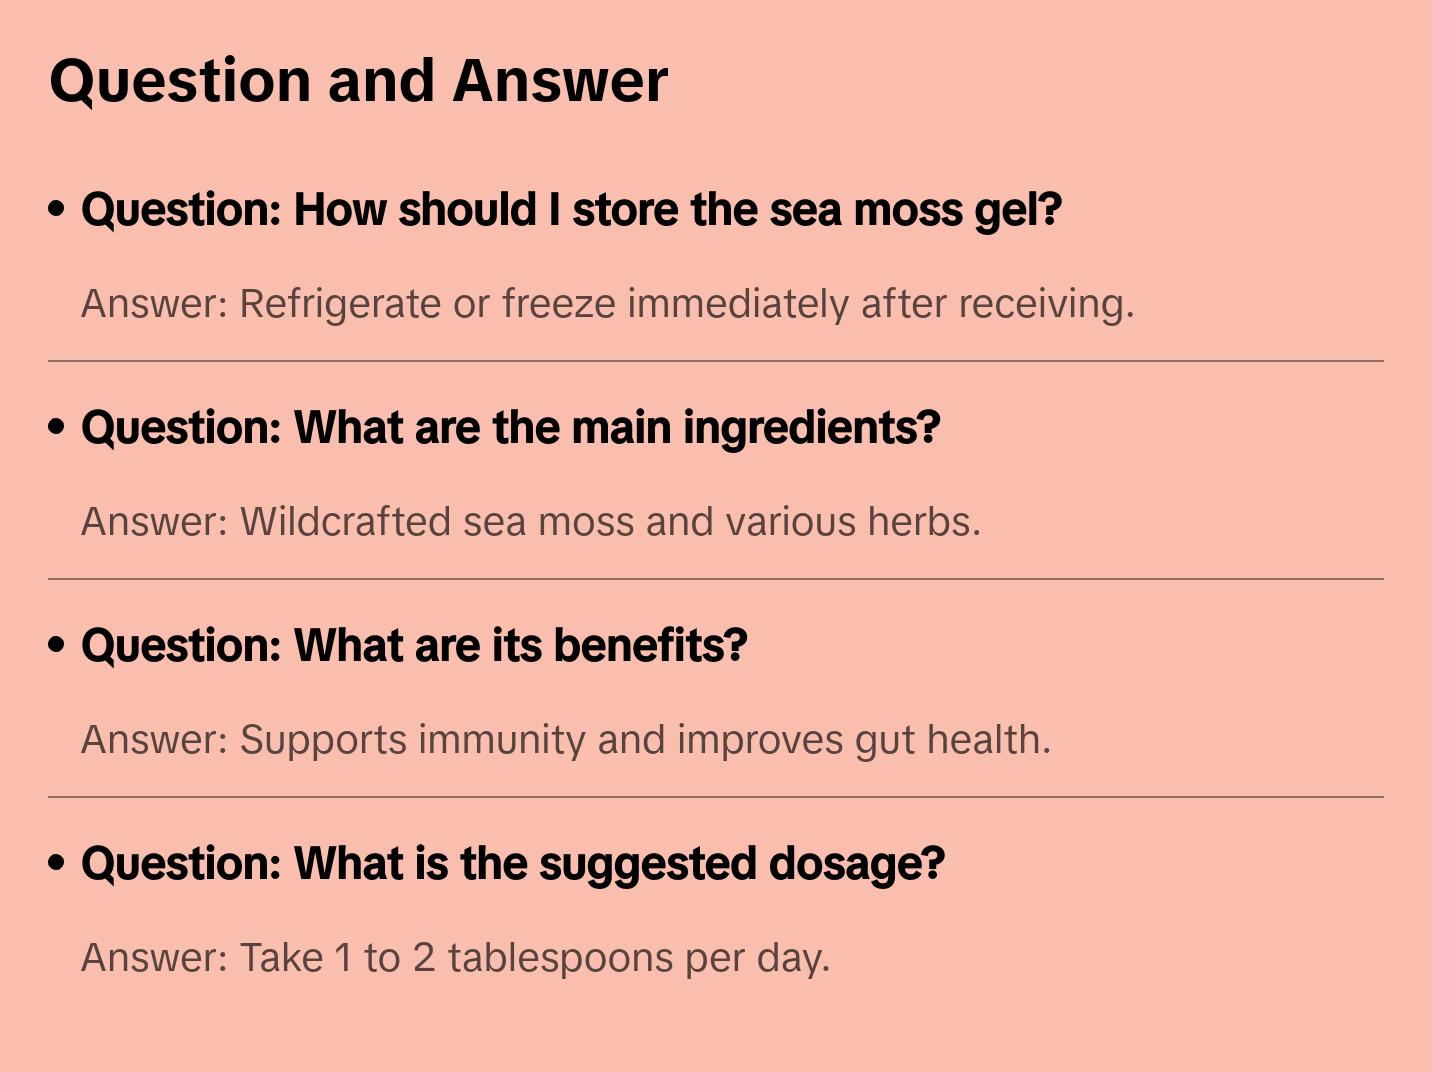The width and height of the screenshot is (1432, 1072).
Task: Click the divider line below the storage answer
Action: coord(716,361)
